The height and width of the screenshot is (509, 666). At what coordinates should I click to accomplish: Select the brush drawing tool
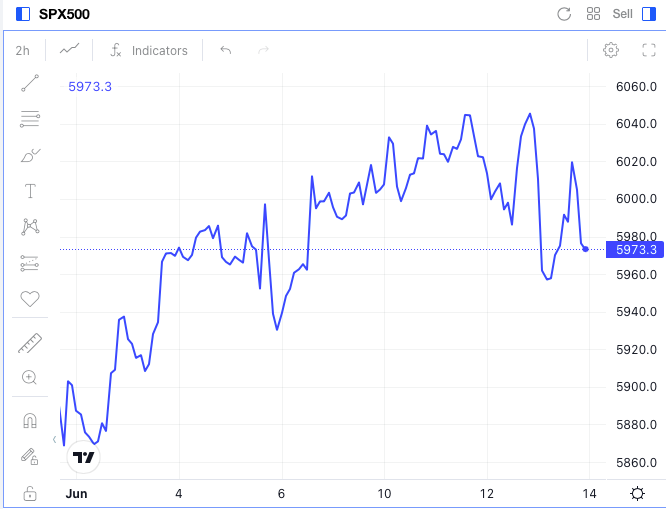[30, 156]
